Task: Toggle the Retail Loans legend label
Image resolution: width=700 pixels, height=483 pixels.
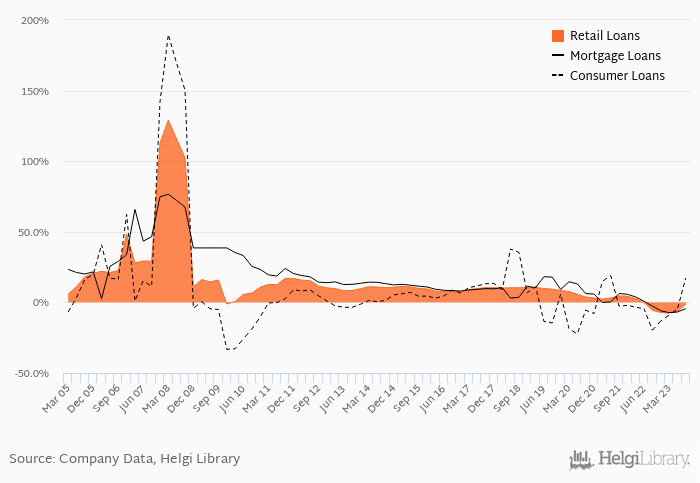Action: pyautogui.click(x=606, y=37)
